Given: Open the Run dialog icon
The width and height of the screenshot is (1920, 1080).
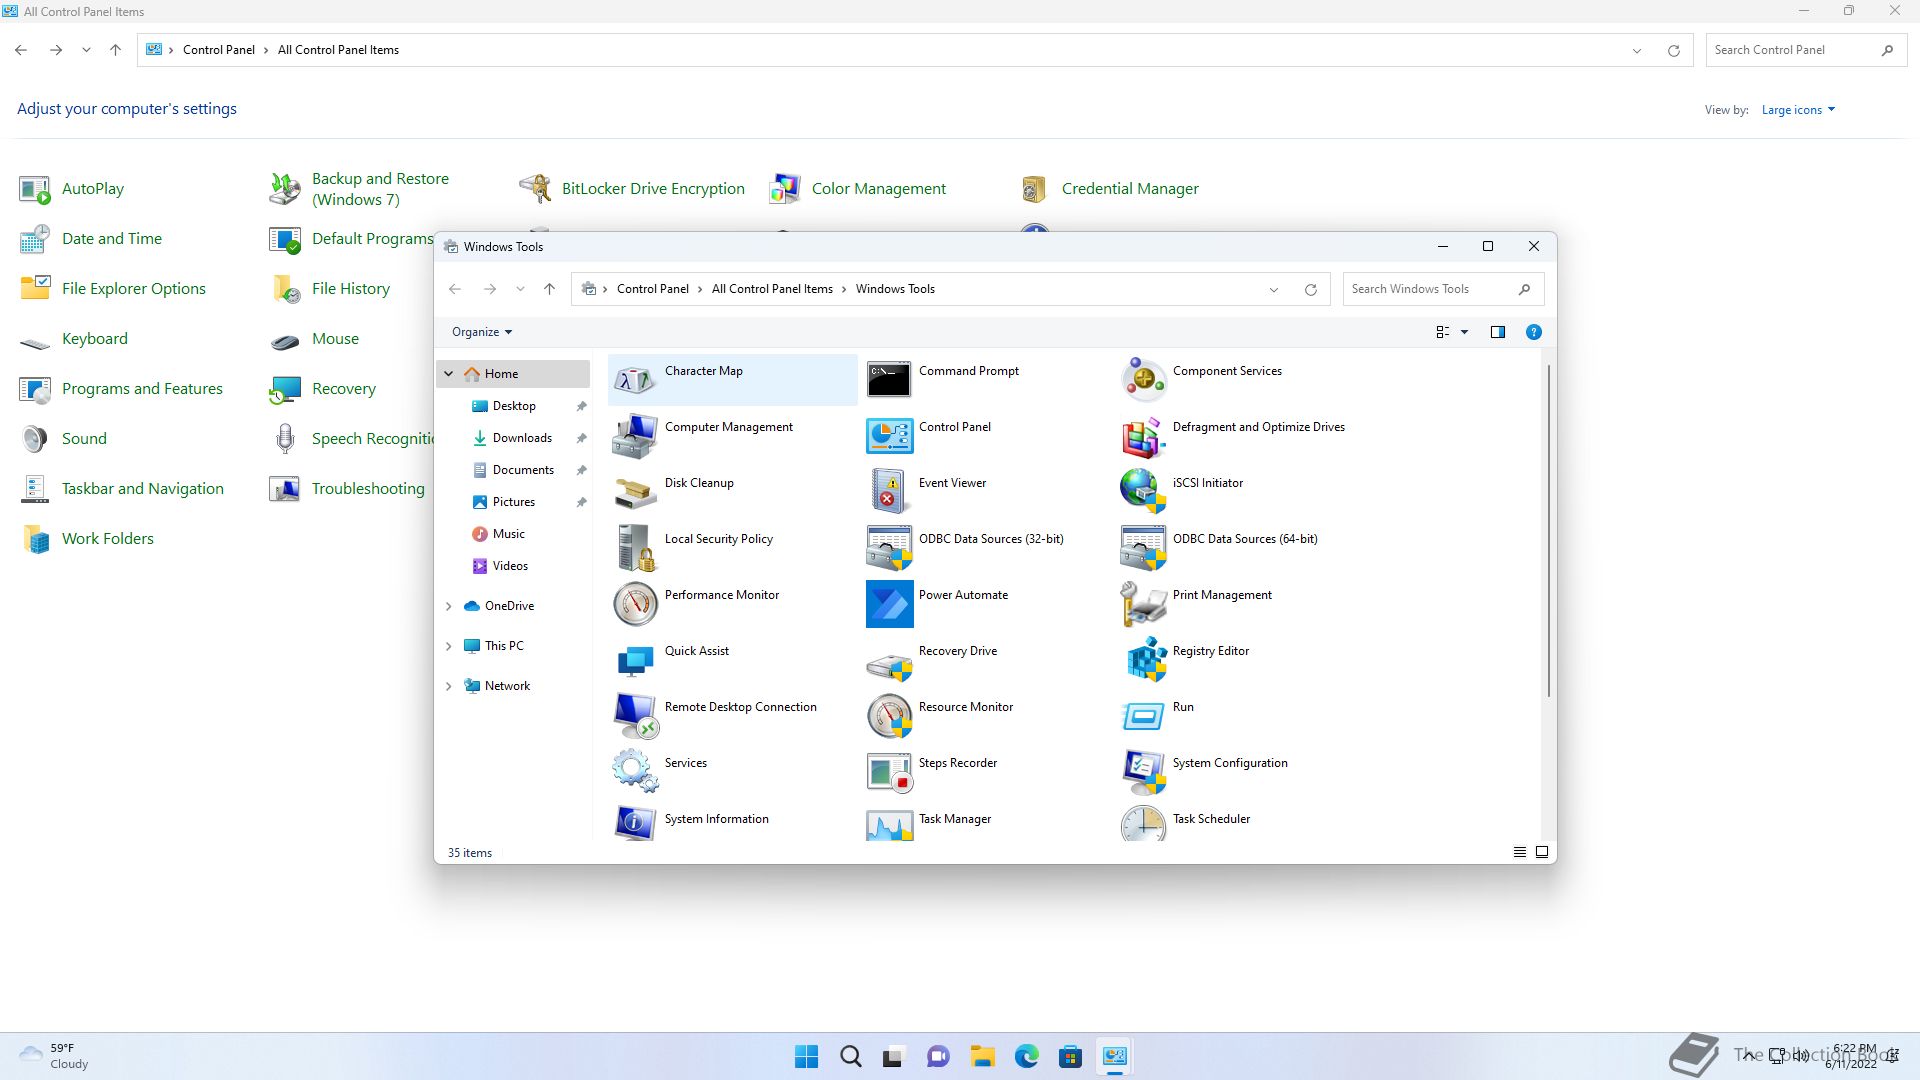Looking at the screenshot, I should tap(1143, 716).
